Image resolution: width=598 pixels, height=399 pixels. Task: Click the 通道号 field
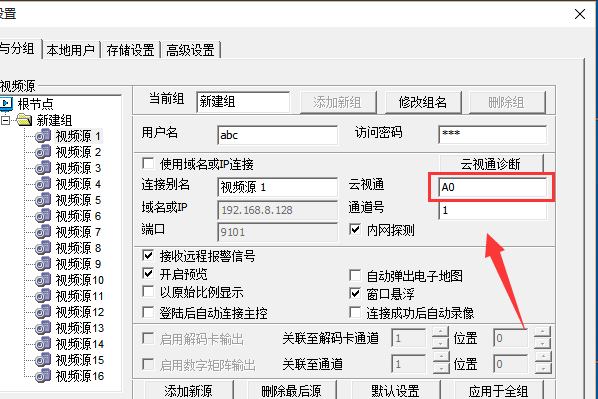[492, 210]
